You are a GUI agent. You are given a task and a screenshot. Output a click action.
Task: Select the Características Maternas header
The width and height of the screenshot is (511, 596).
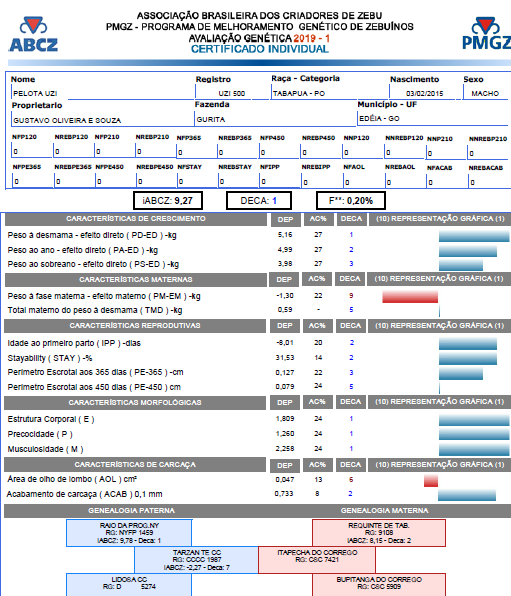136,279
